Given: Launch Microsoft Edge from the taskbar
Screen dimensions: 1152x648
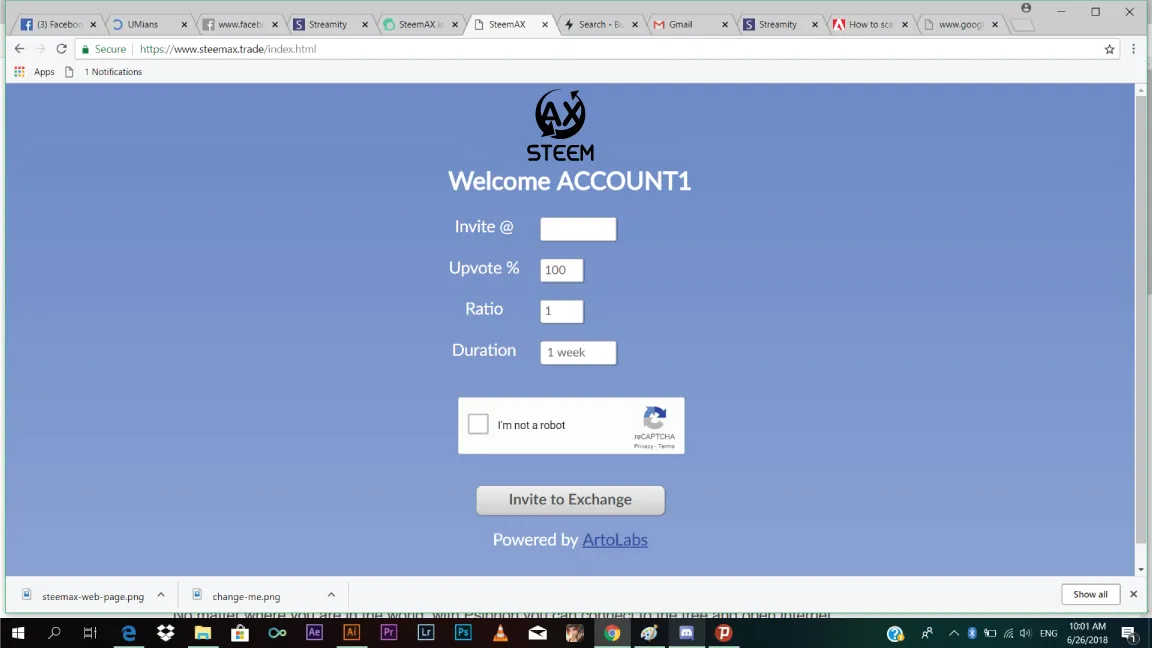Looking at the screenshot, I should coord(129,633).
